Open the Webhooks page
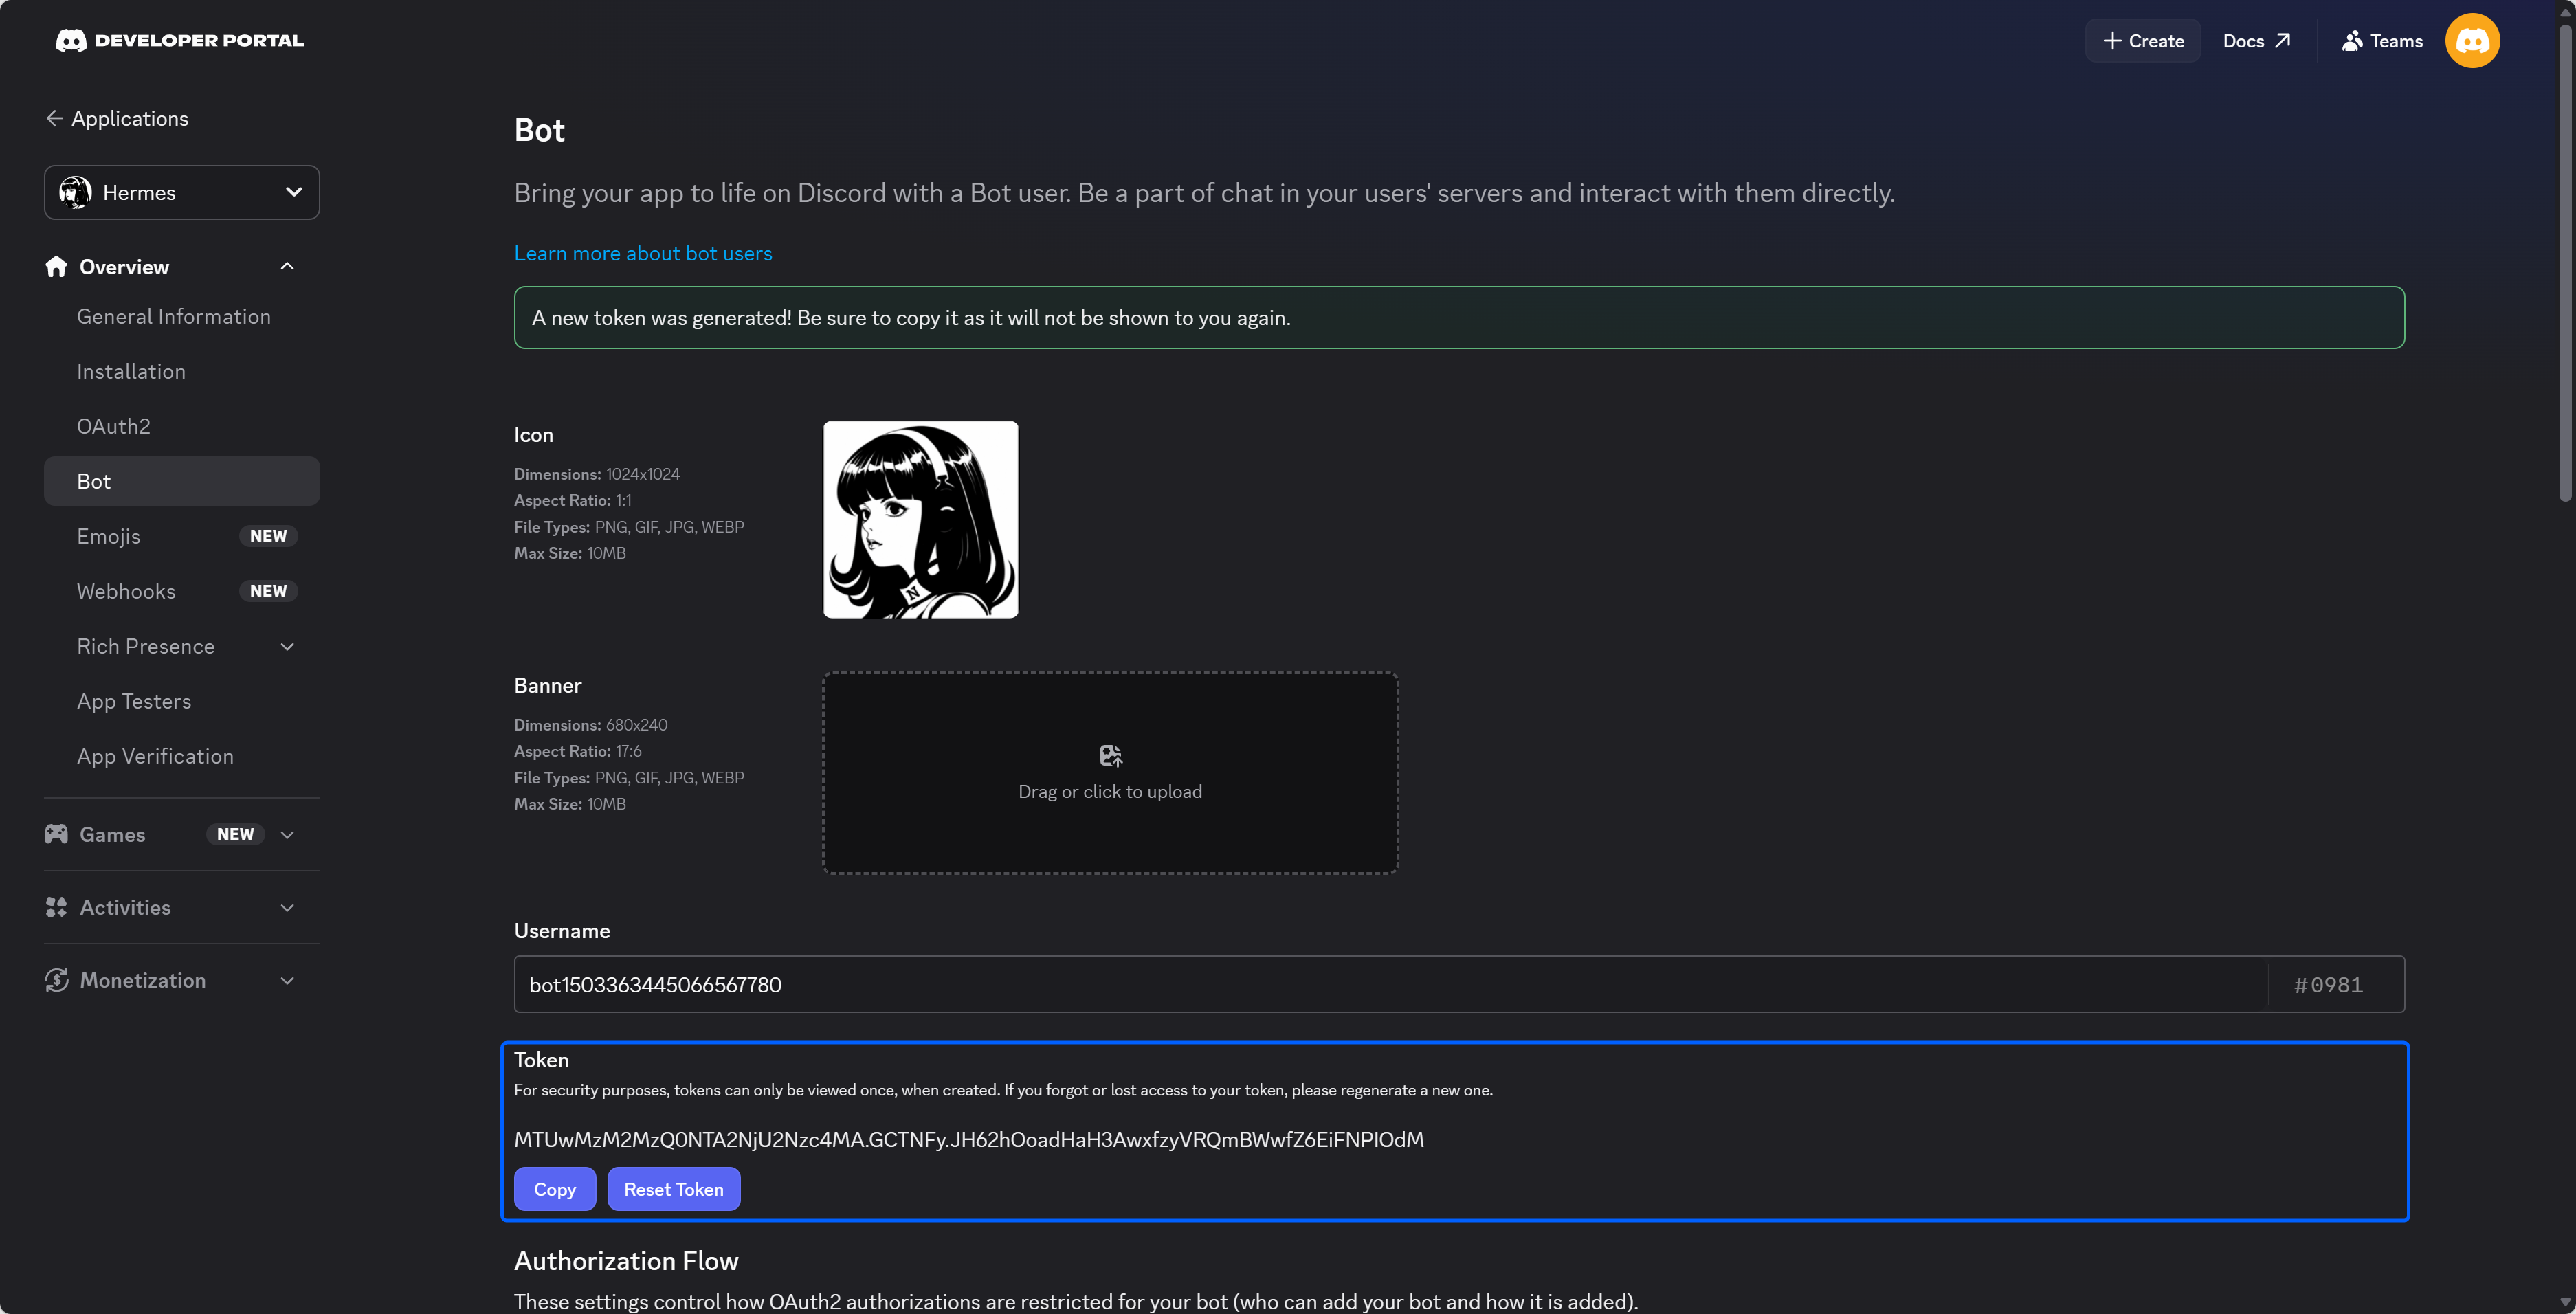2576x1314 pixels. coord(126,591)
